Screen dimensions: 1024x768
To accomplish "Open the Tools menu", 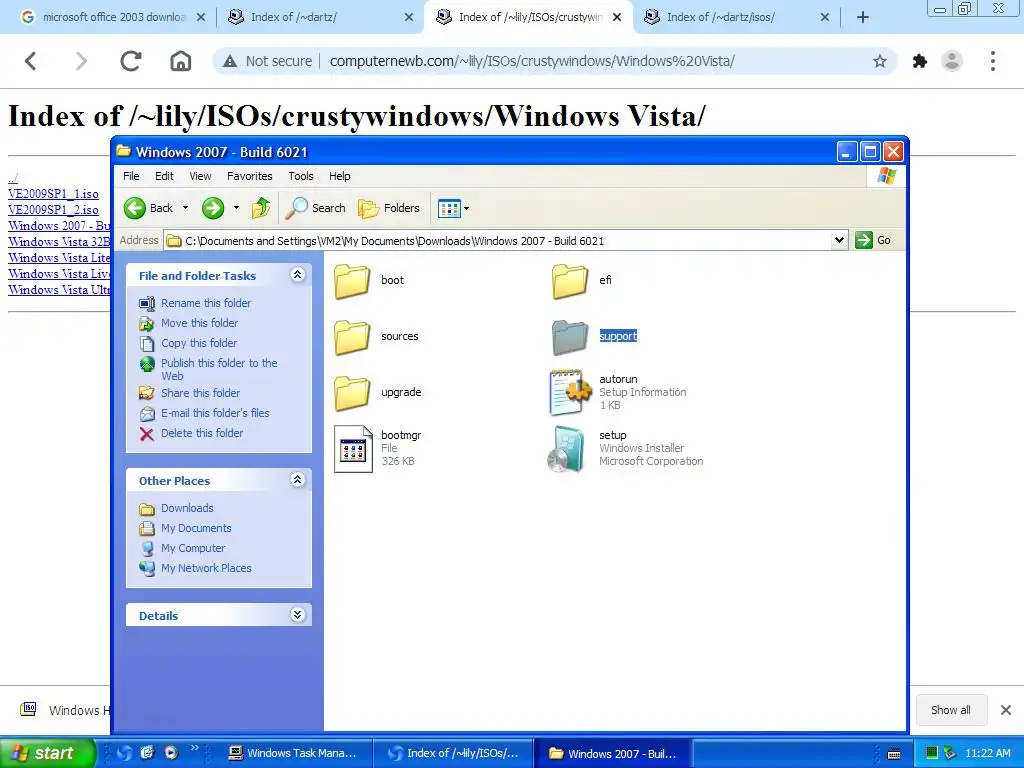I will tap(300, 176).
